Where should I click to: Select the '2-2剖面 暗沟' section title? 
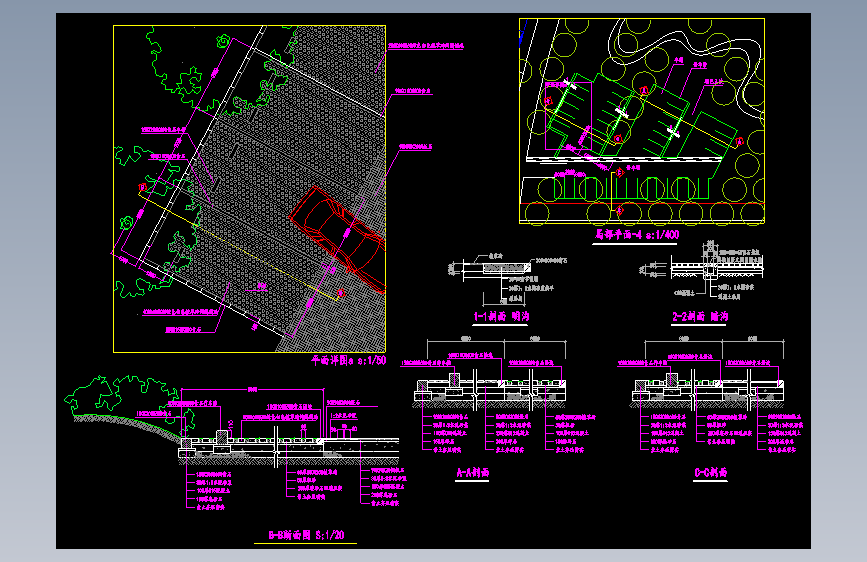(x=700, y=316)
